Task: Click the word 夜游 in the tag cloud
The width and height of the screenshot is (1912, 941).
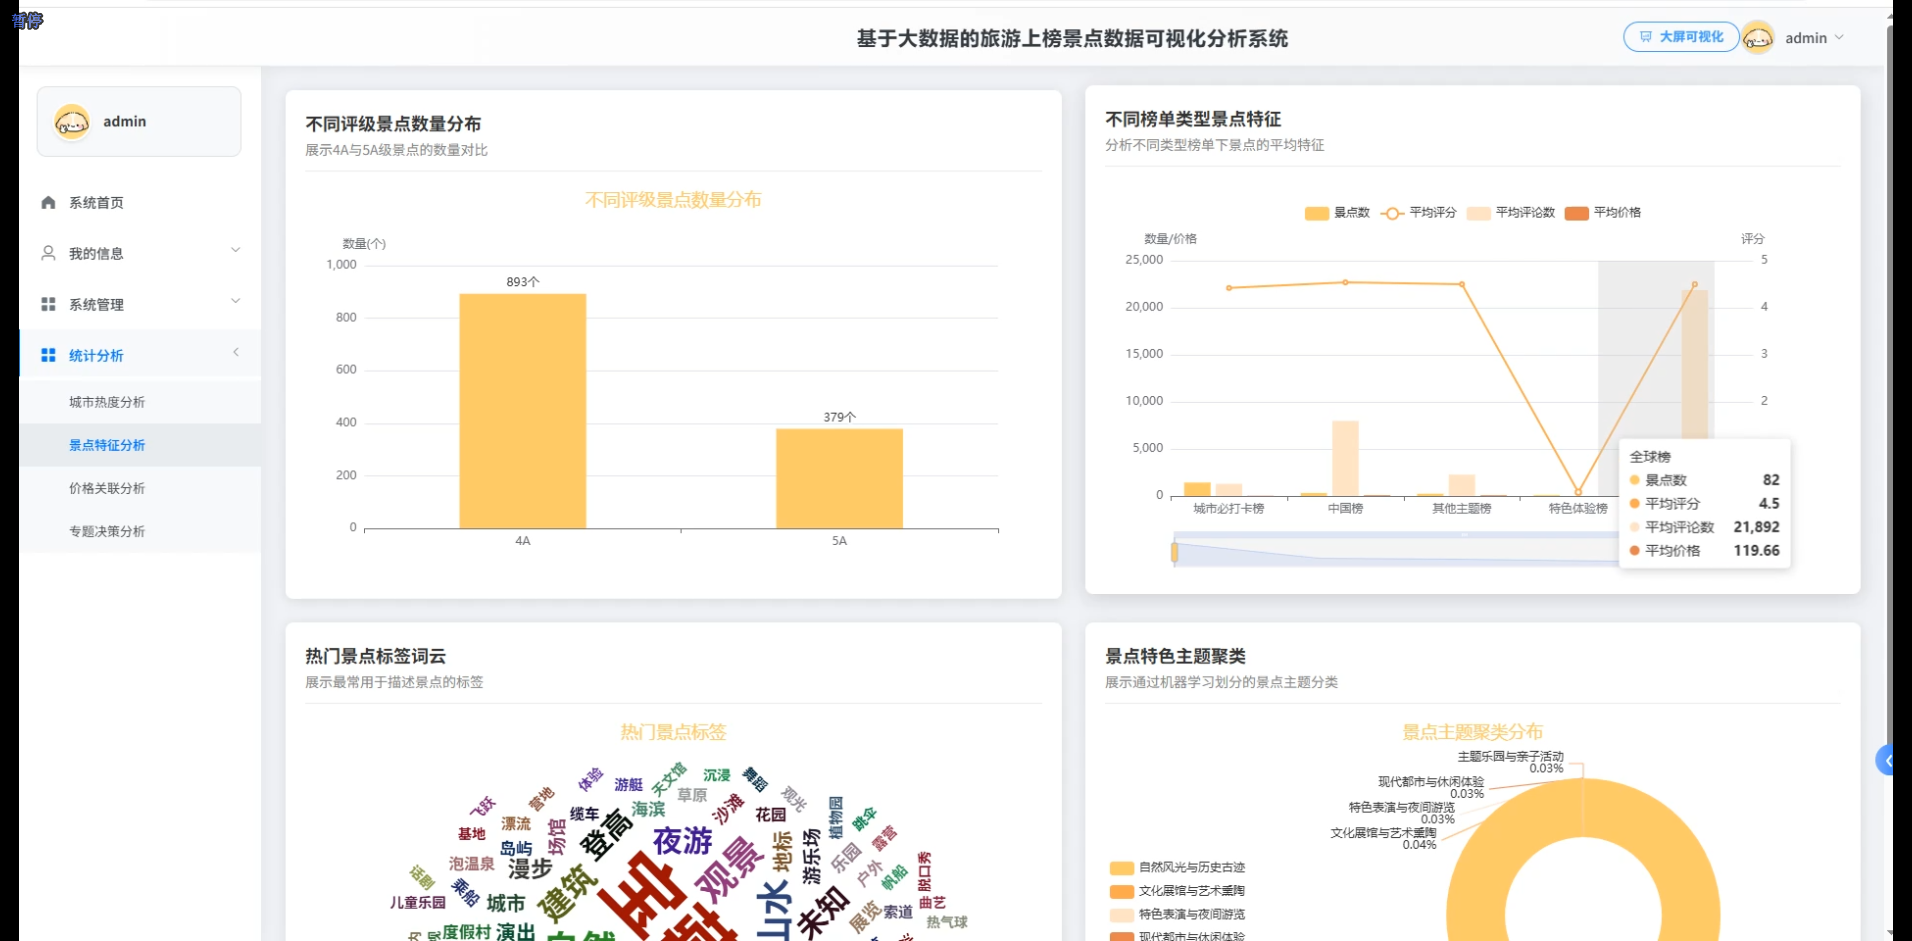Action: coord(683,841)
